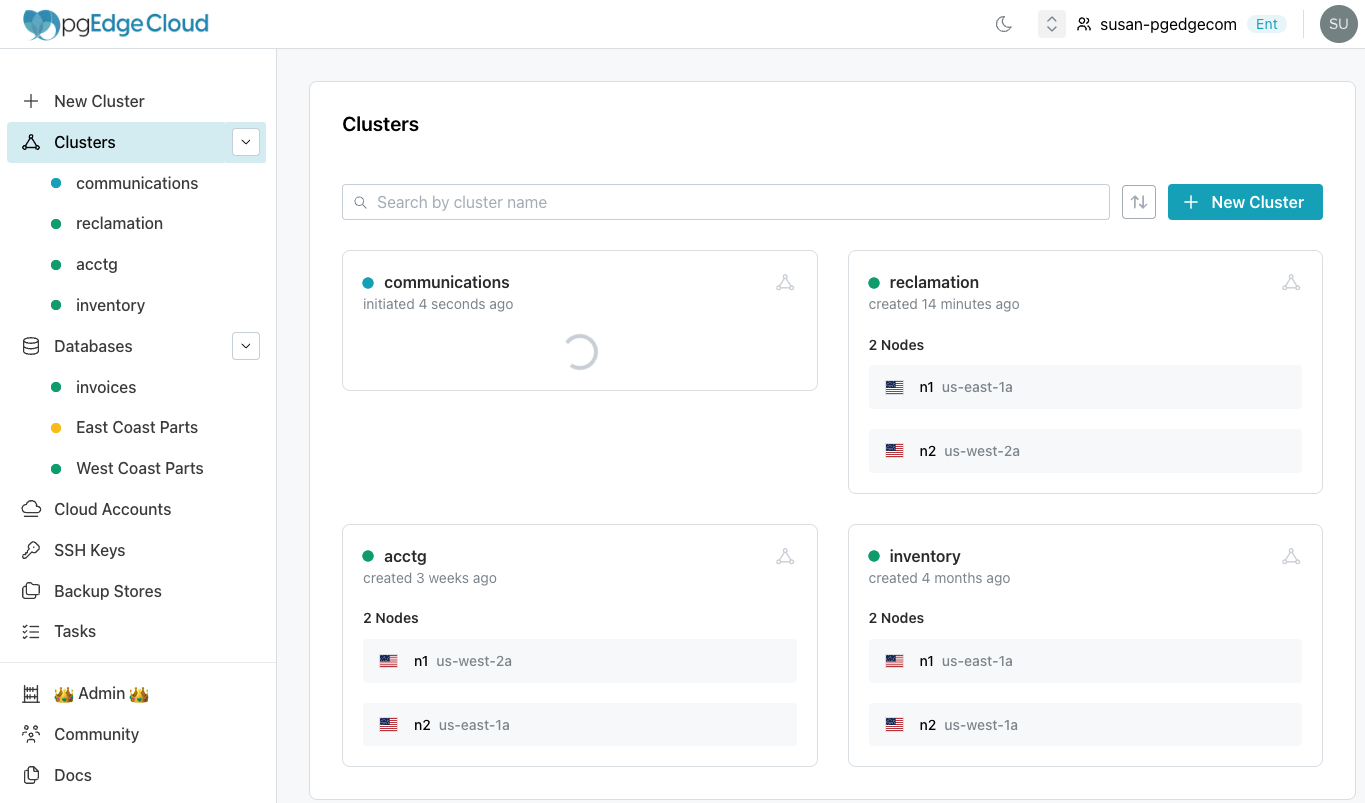This screenshot has width=1365, height=803.
Task: Expand the Clusters sidebar dropdown chevron
Action: (x=245, y=142)
